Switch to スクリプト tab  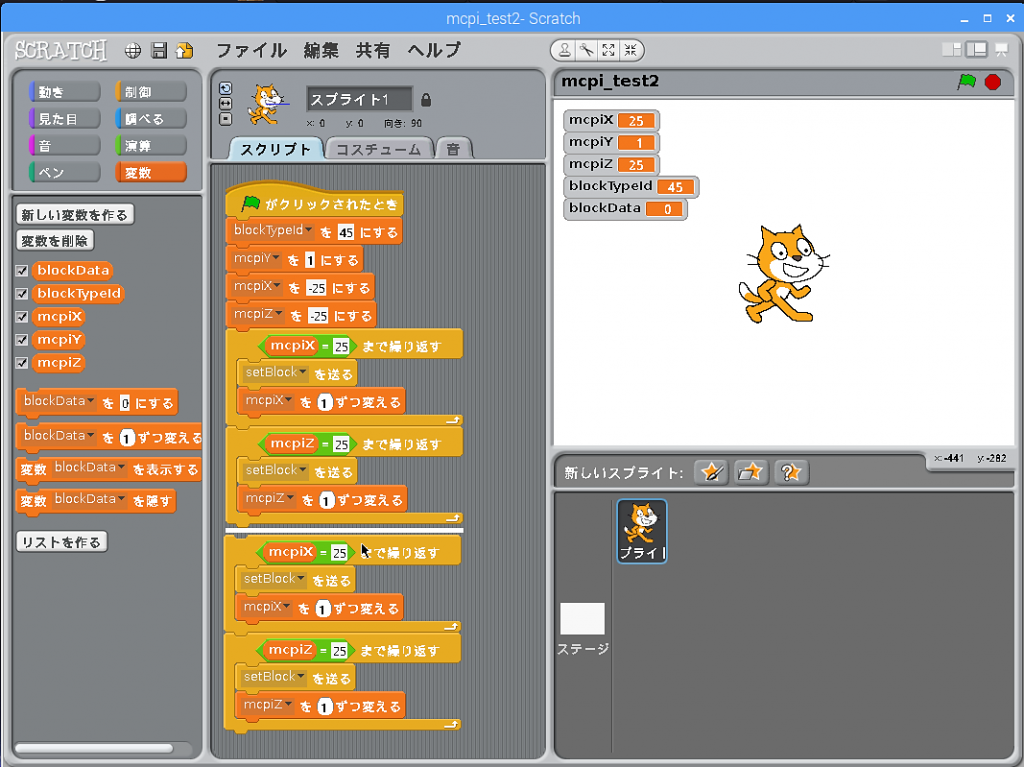coord(276,149)
